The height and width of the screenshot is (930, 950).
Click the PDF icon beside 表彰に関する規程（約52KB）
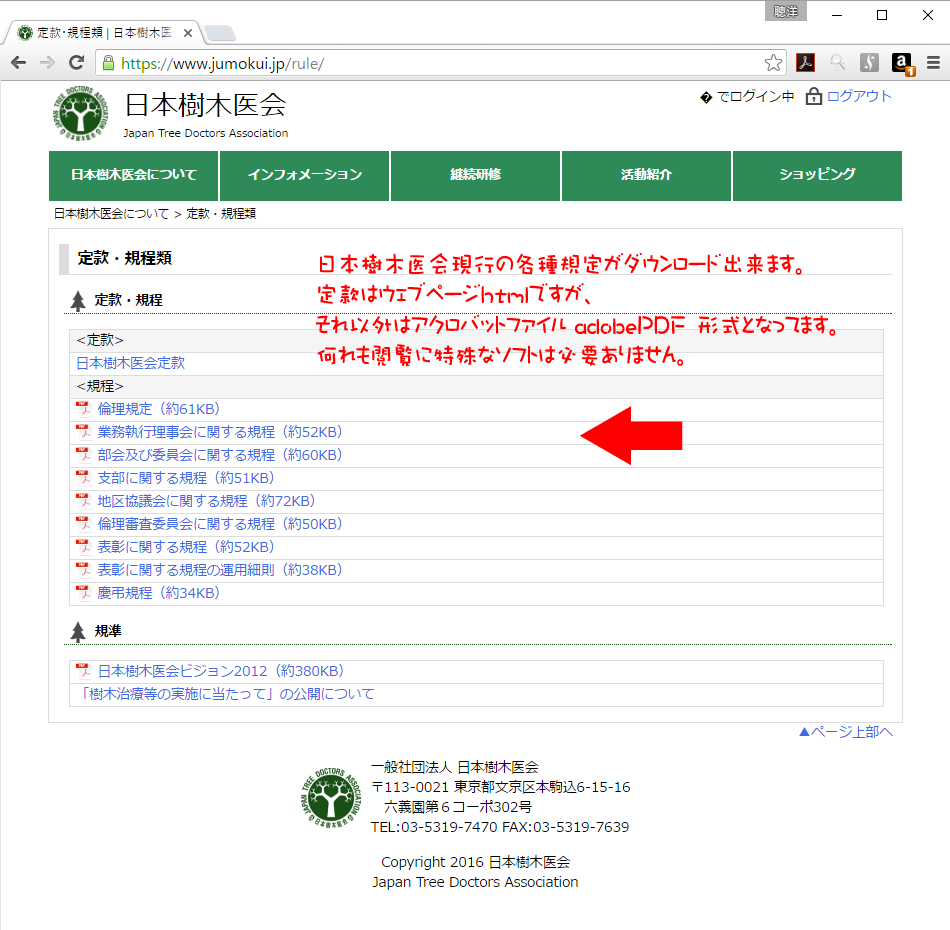(83, 547)
